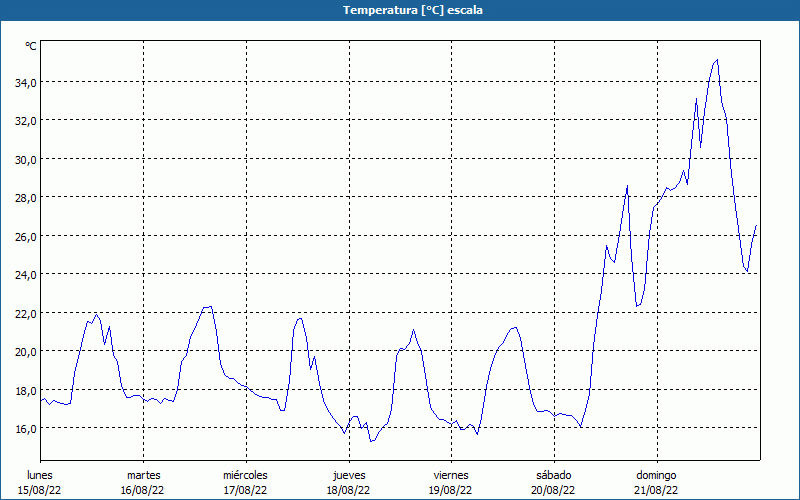Click the 20/08/22 date label
800x500 pixels.
[x=553, y=490]
